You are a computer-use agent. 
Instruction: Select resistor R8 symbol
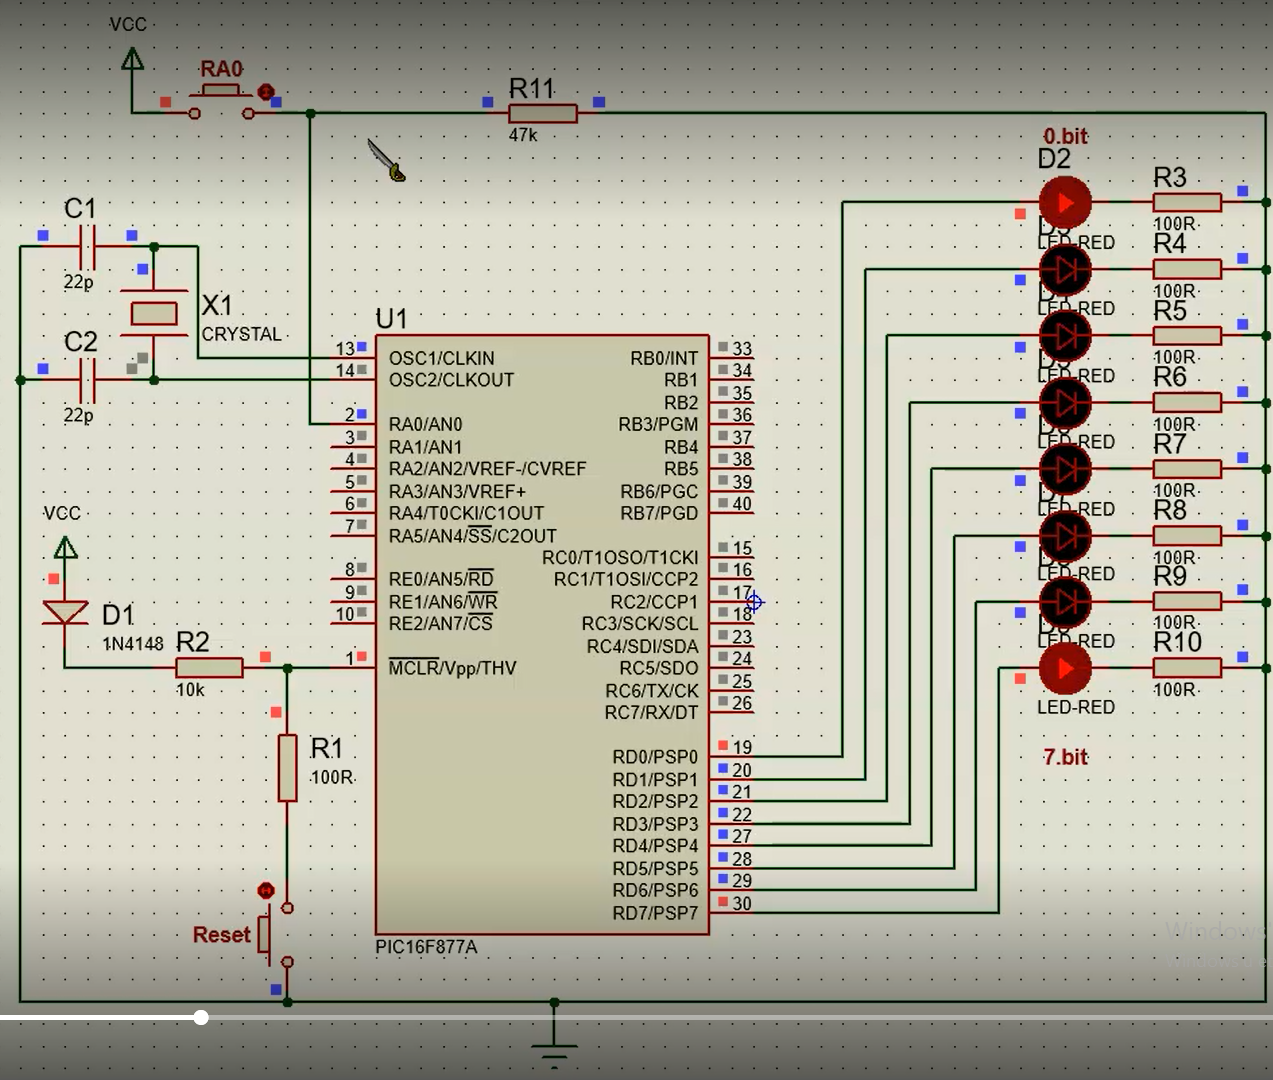[1187, 536]
